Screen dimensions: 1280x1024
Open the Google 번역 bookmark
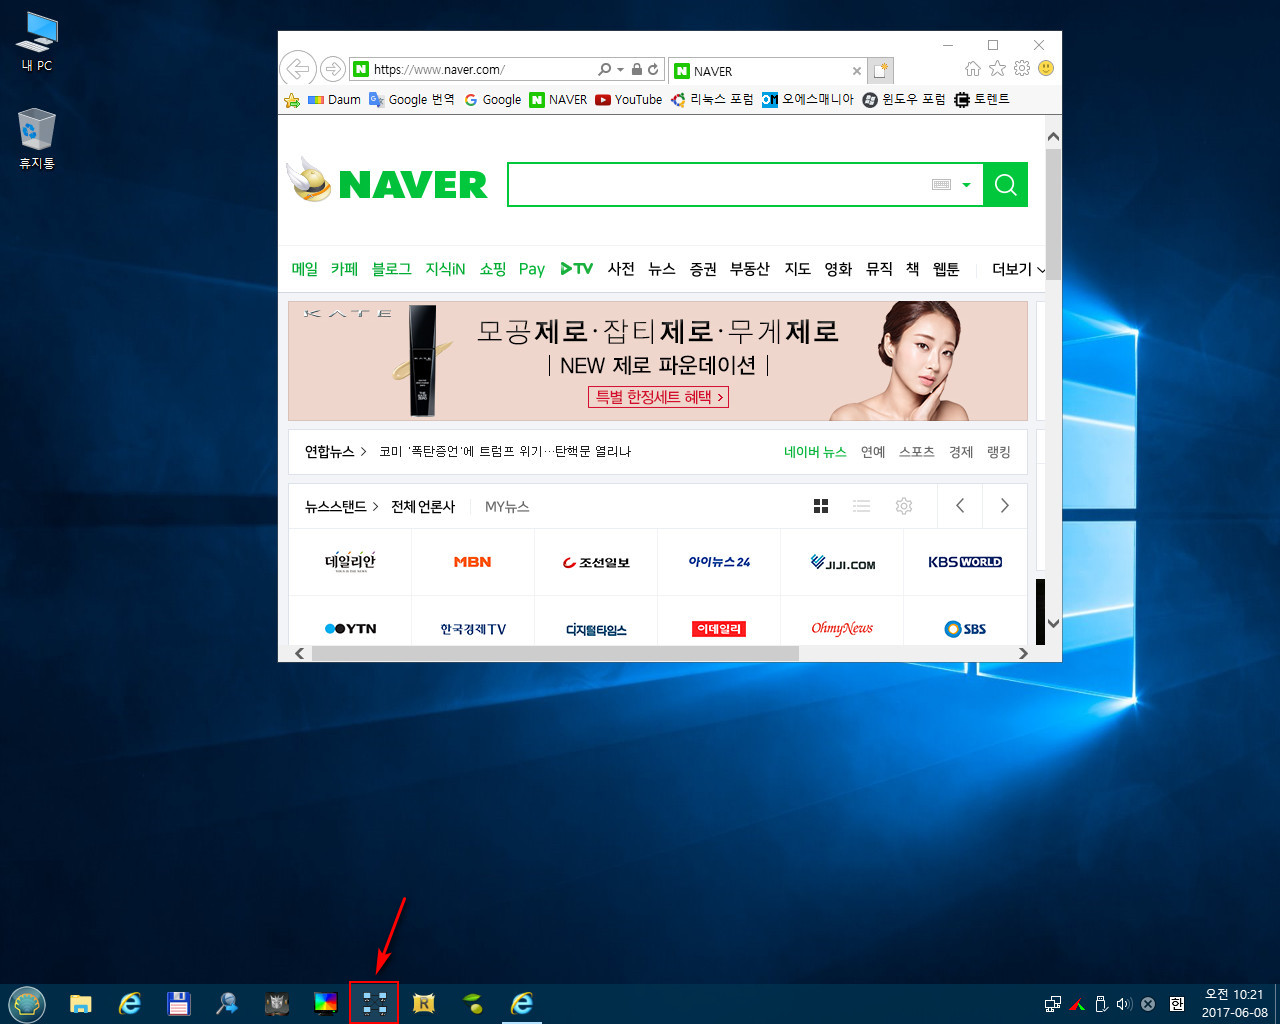pos(411,100)
